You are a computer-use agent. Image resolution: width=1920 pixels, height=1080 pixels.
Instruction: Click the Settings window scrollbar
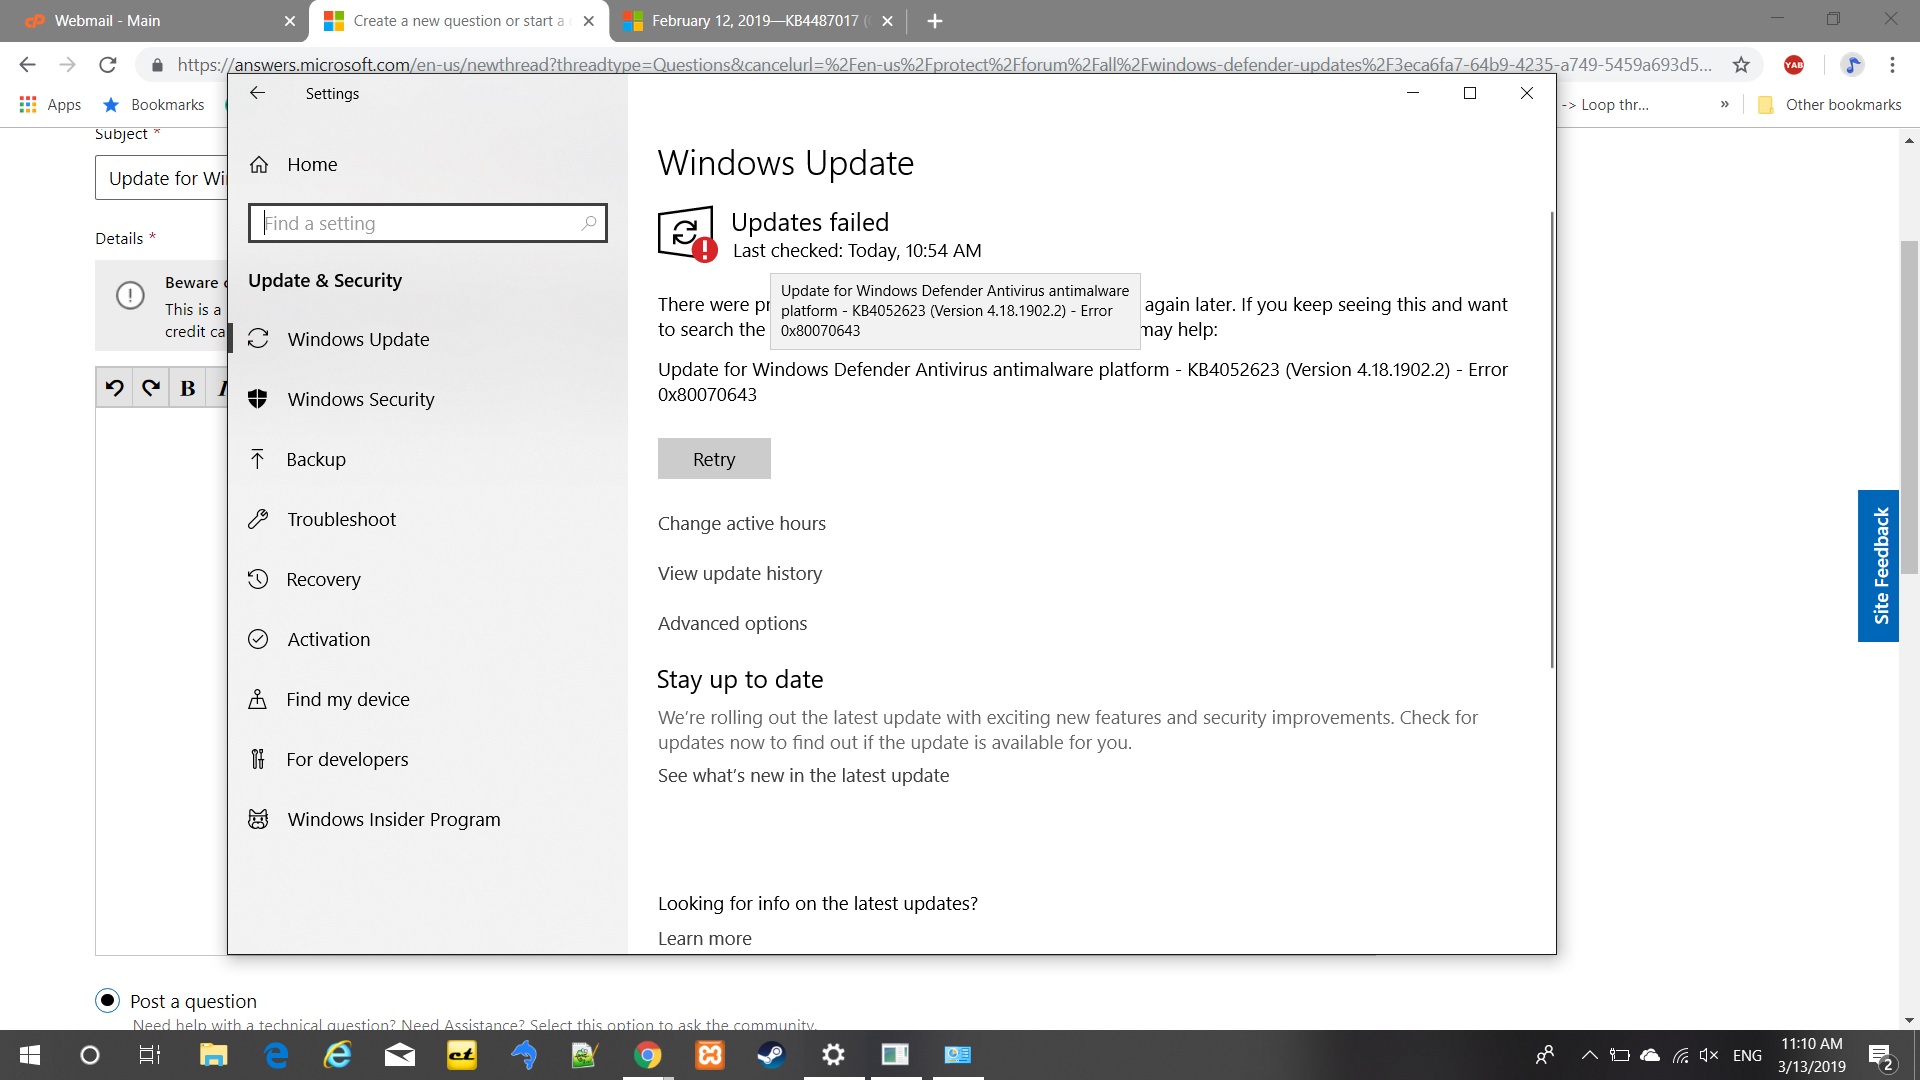[1552, 440]
